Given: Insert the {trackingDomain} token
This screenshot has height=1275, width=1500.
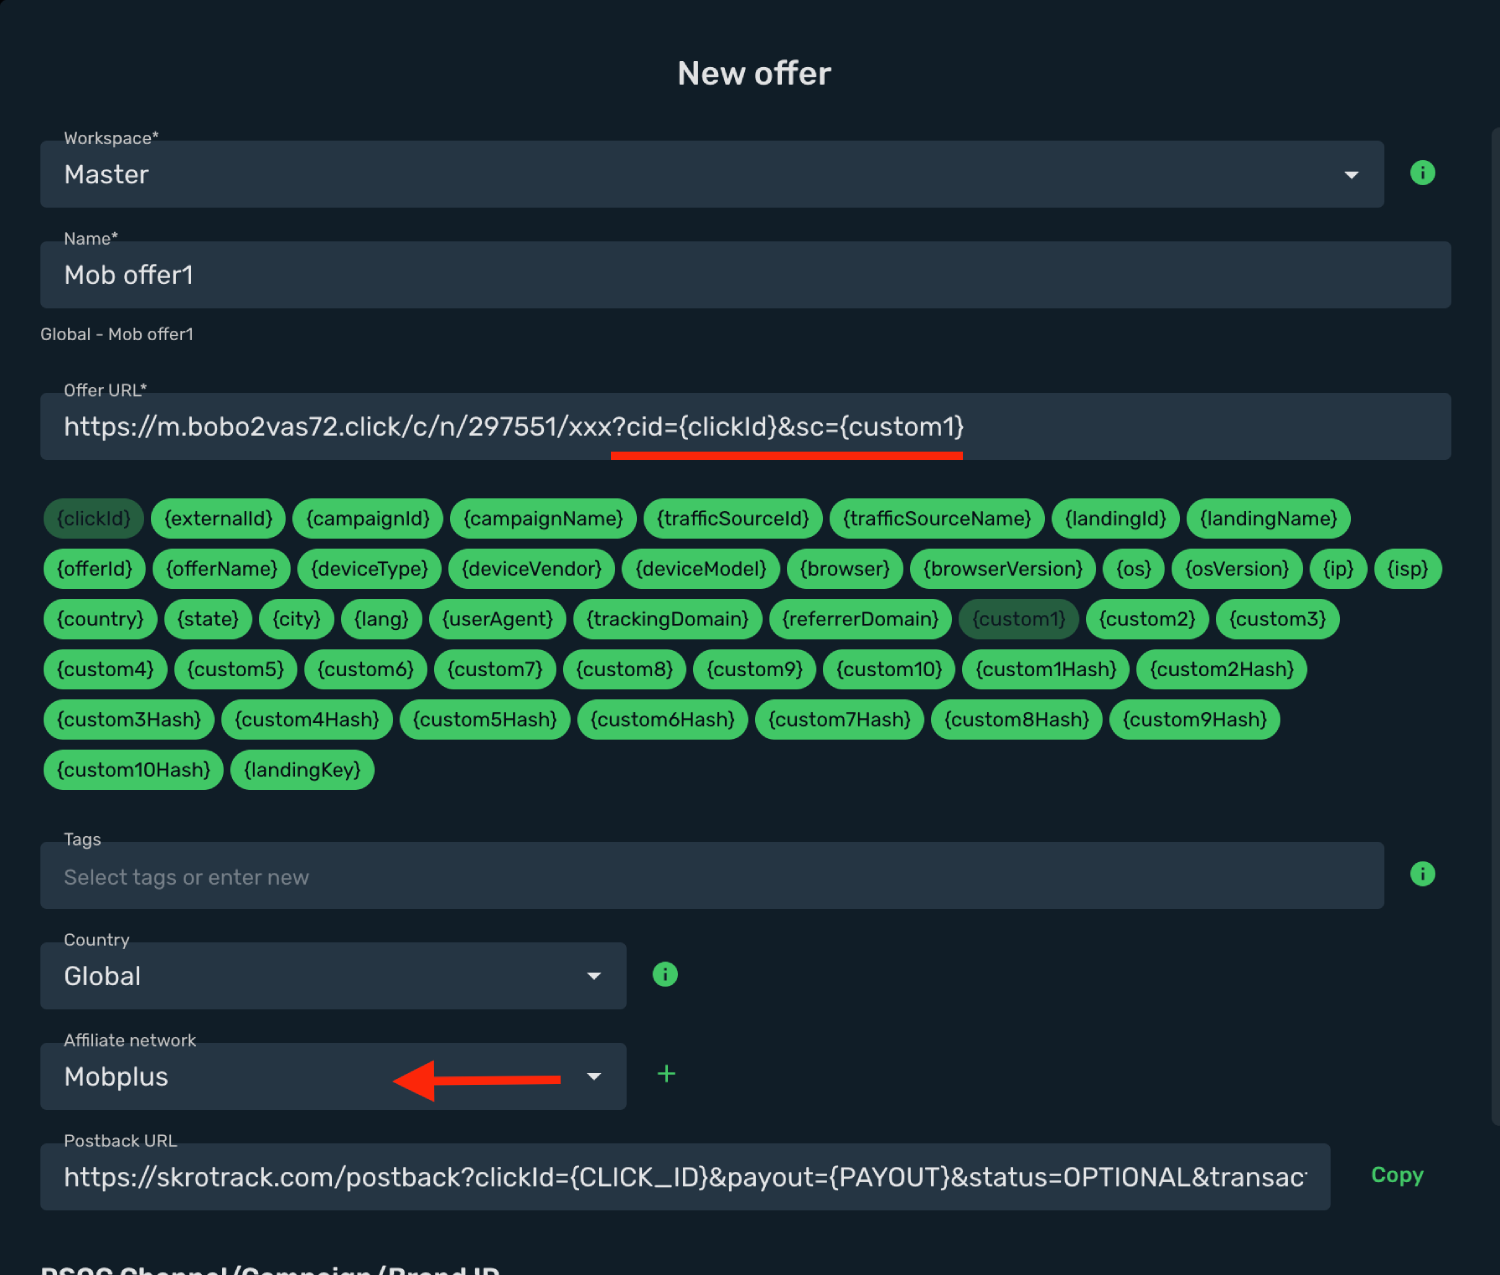Looking at the screenshot, I should point(668,619).
